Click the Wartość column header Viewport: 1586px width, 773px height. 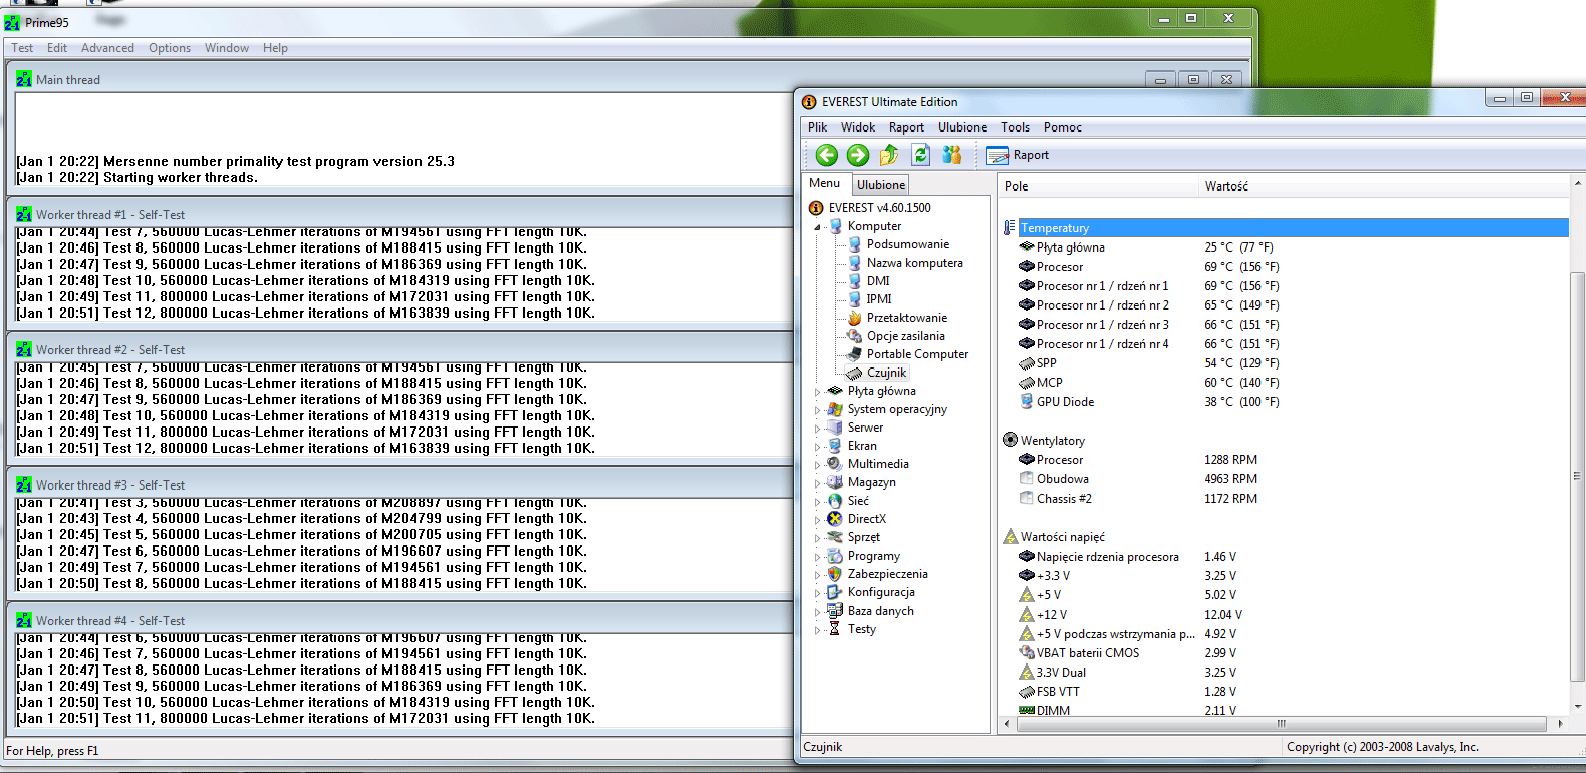tap(1384, 186)
